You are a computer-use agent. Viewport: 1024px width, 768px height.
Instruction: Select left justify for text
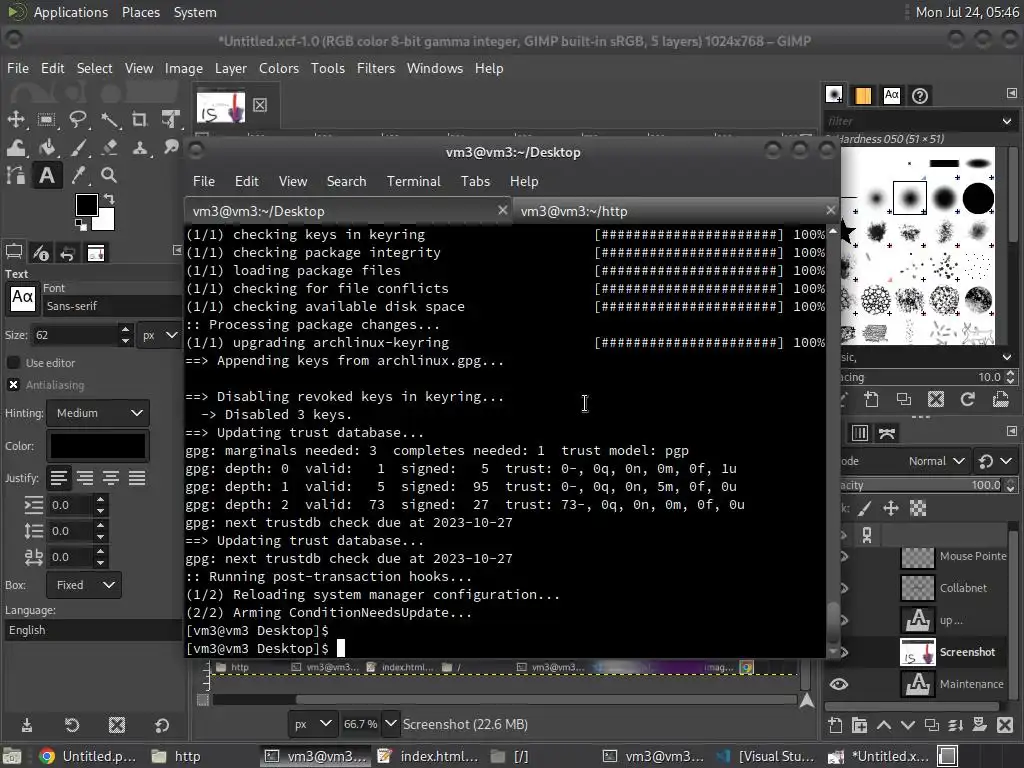59,478
